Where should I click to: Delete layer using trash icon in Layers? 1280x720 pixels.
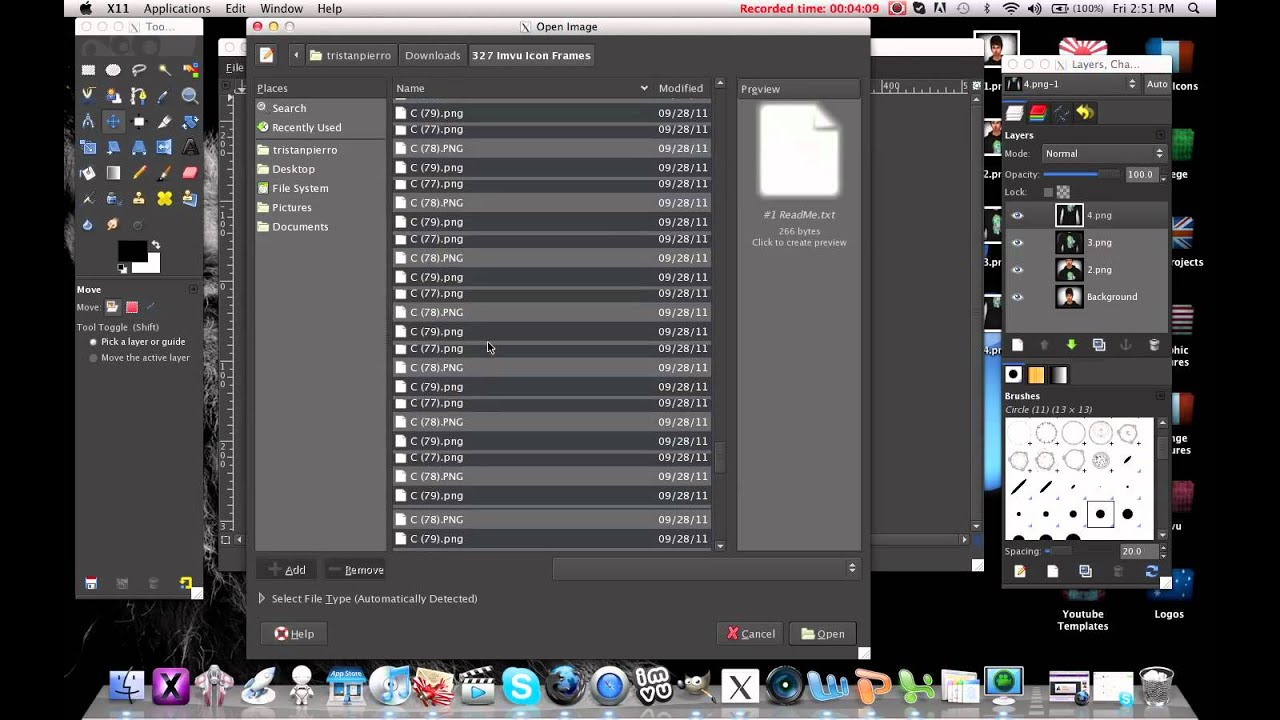1153,345
